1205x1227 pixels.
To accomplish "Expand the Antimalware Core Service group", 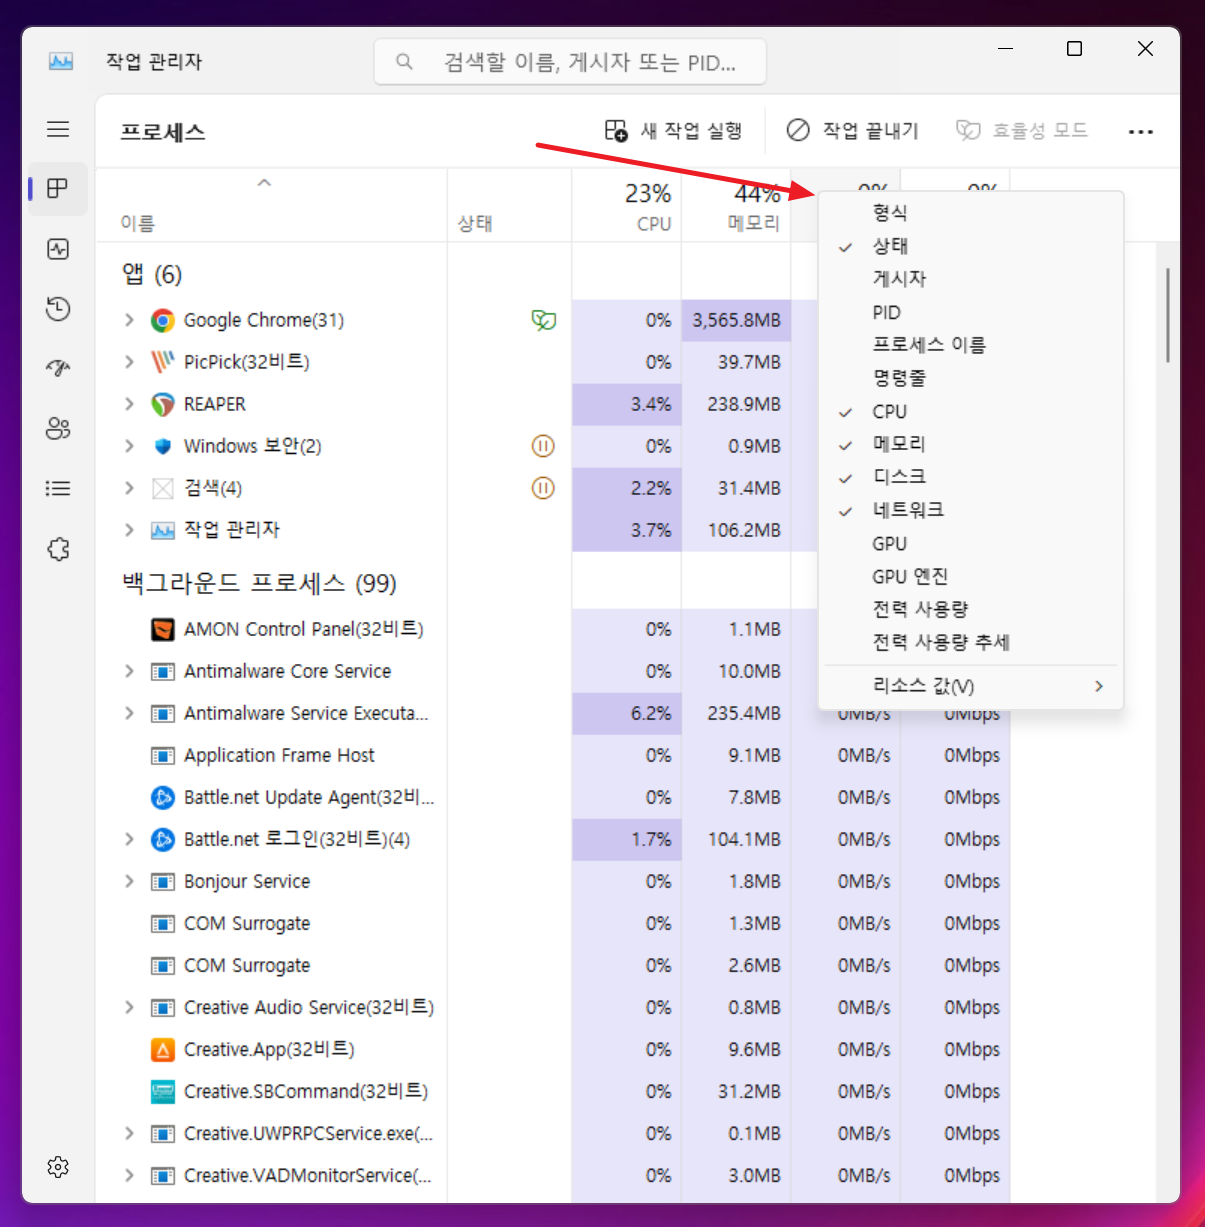I will tap(129, 671).
